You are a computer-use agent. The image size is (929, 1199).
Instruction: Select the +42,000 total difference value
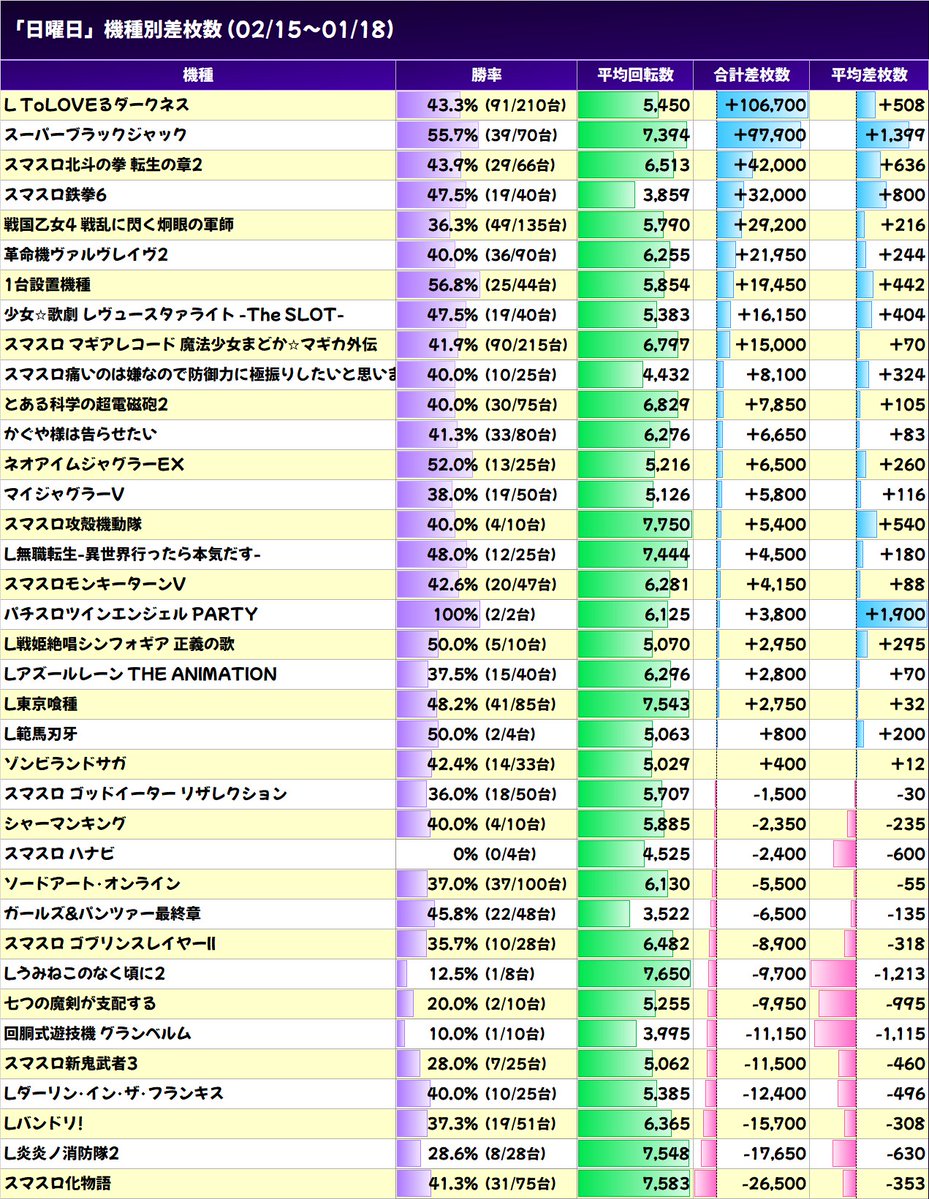769,164
